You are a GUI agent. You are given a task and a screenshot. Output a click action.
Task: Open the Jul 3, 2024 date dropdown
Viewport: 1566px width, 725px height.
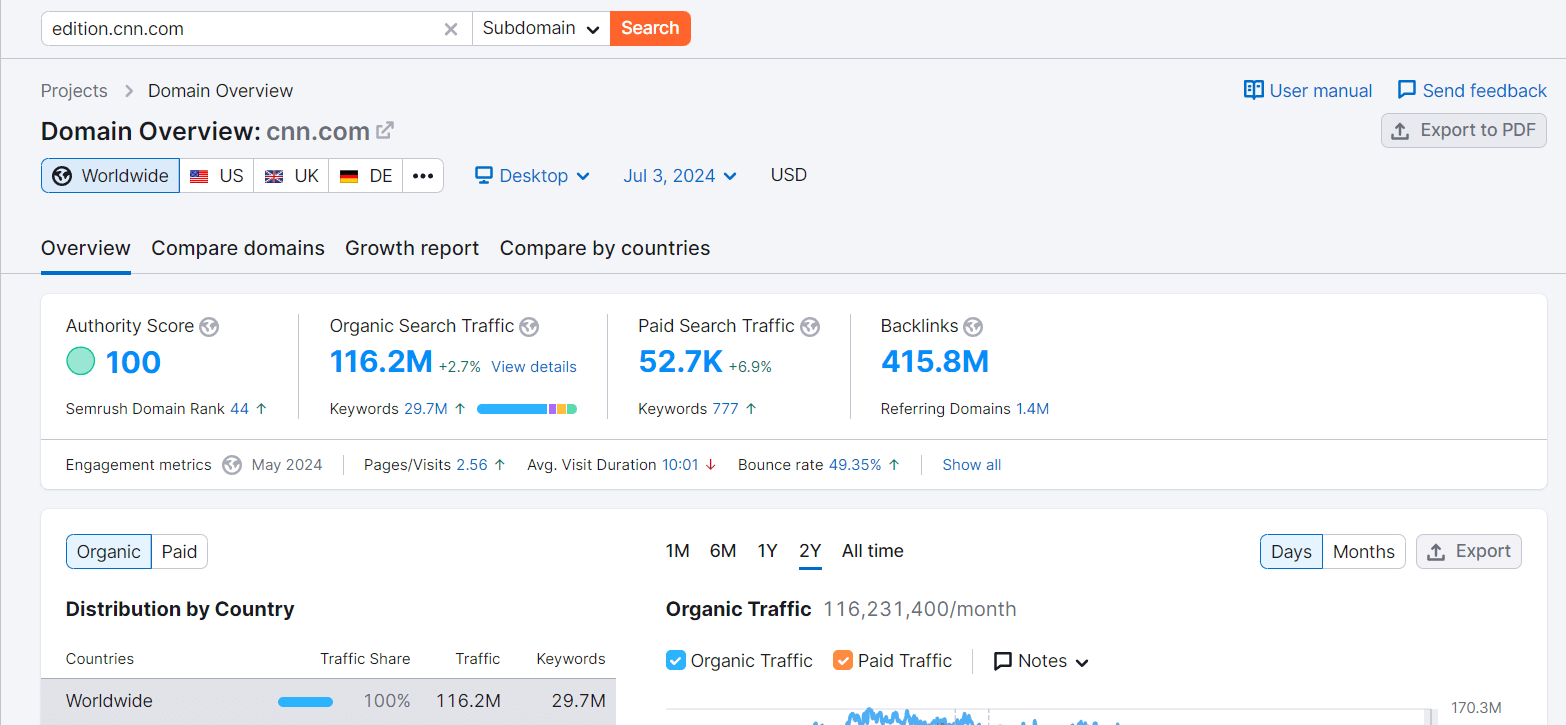680,176
